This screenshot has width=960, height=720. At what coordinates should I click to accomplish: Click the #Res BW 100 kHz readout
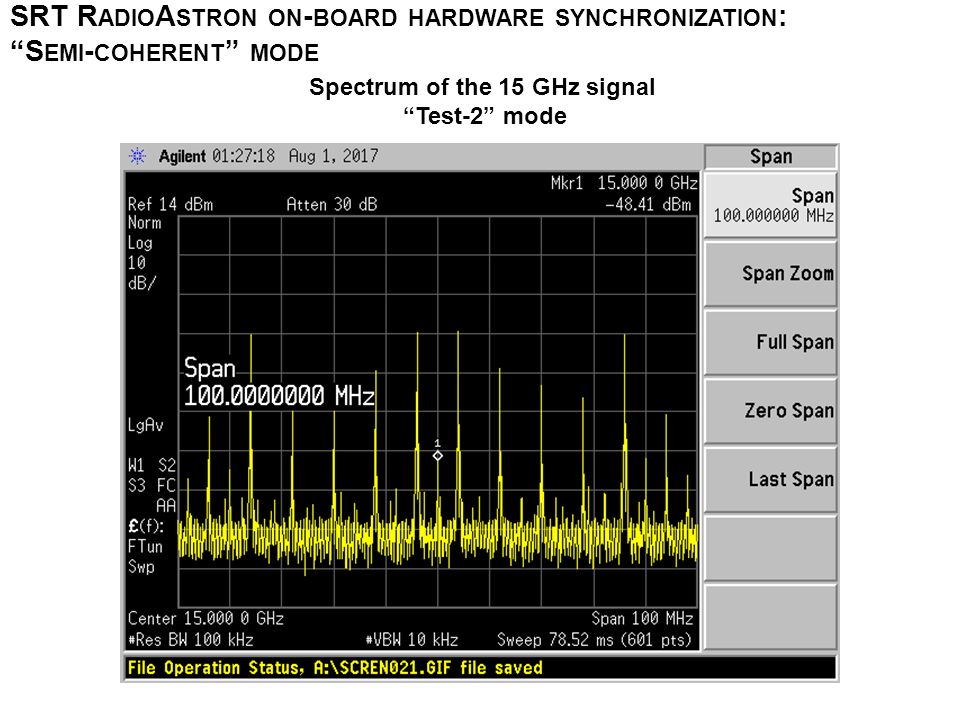[x=190, y=640]
